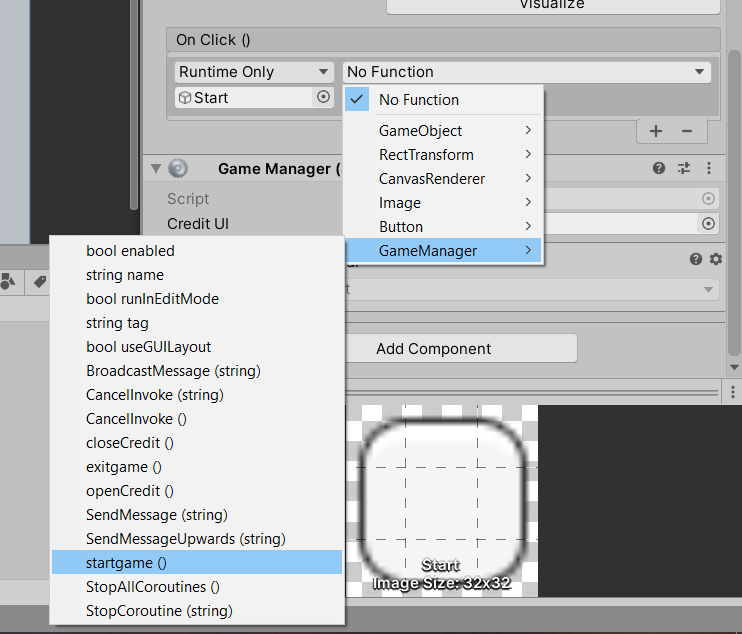The width and height of the screenshot is (742, 634).
Task: Click the Start sprite preview thumbnail
Action: click(x=441, y=490)
